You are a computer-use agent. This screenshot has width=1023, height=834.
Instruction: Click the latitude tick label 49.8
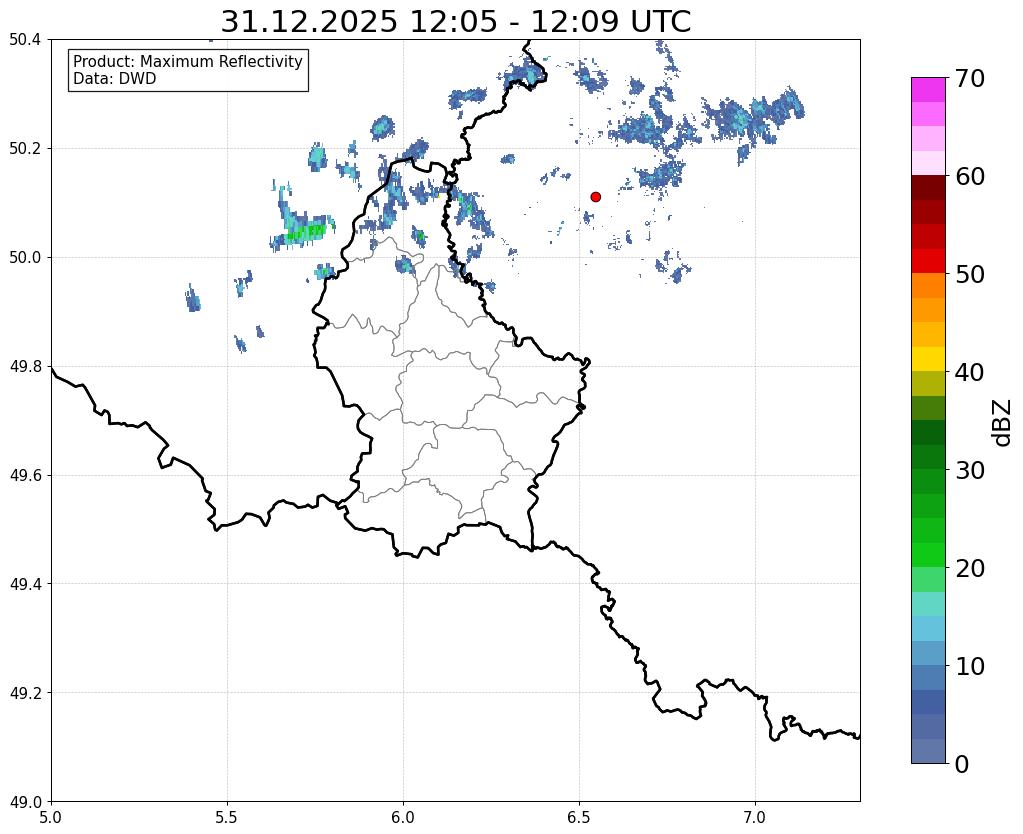point(25,367)
